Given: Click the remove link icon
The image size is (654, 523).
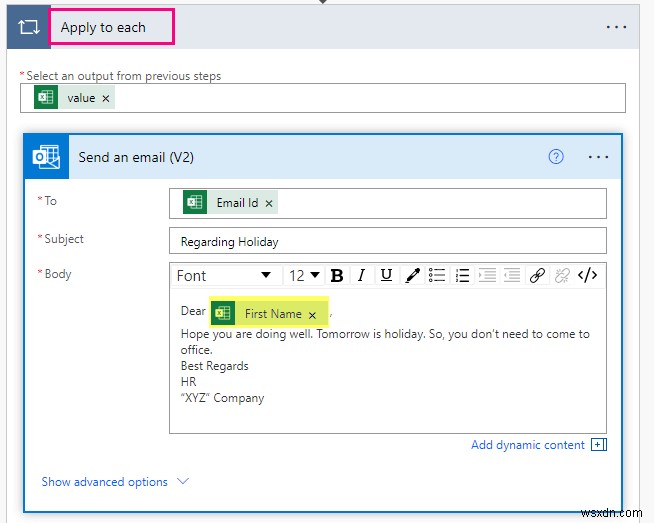Looking at the screenshot, I should pos(562,276).
